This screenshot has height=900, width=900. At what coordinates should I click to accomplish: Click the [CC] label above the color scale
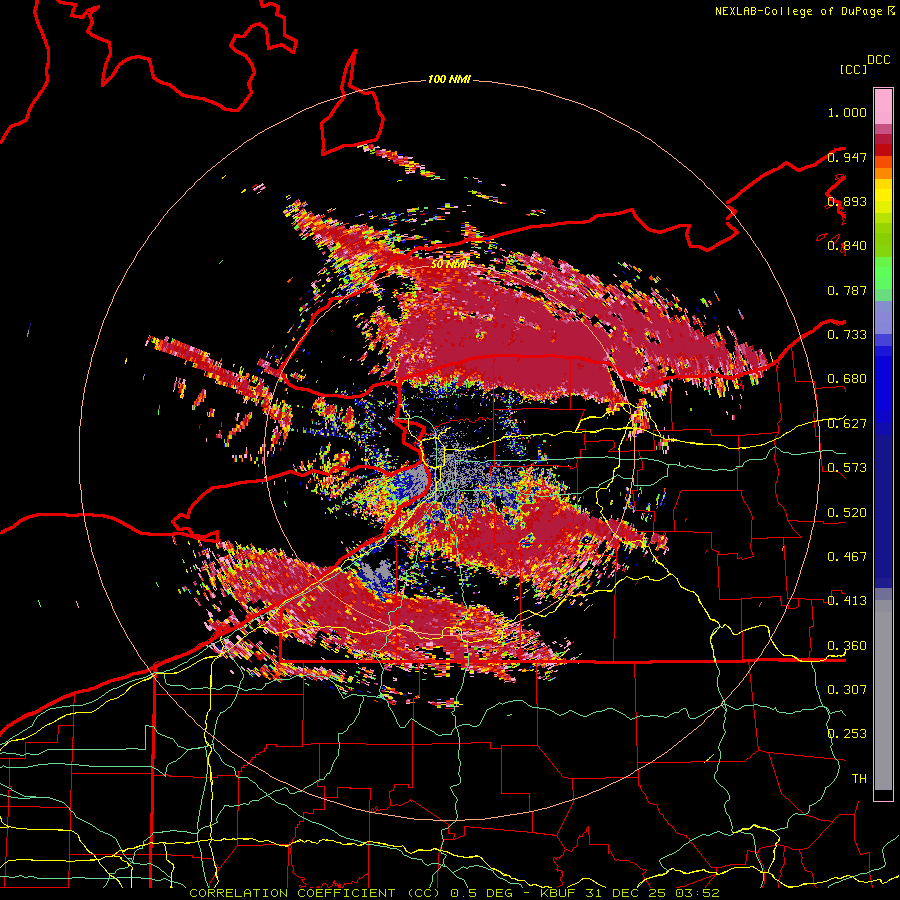(x=853, y=69)
